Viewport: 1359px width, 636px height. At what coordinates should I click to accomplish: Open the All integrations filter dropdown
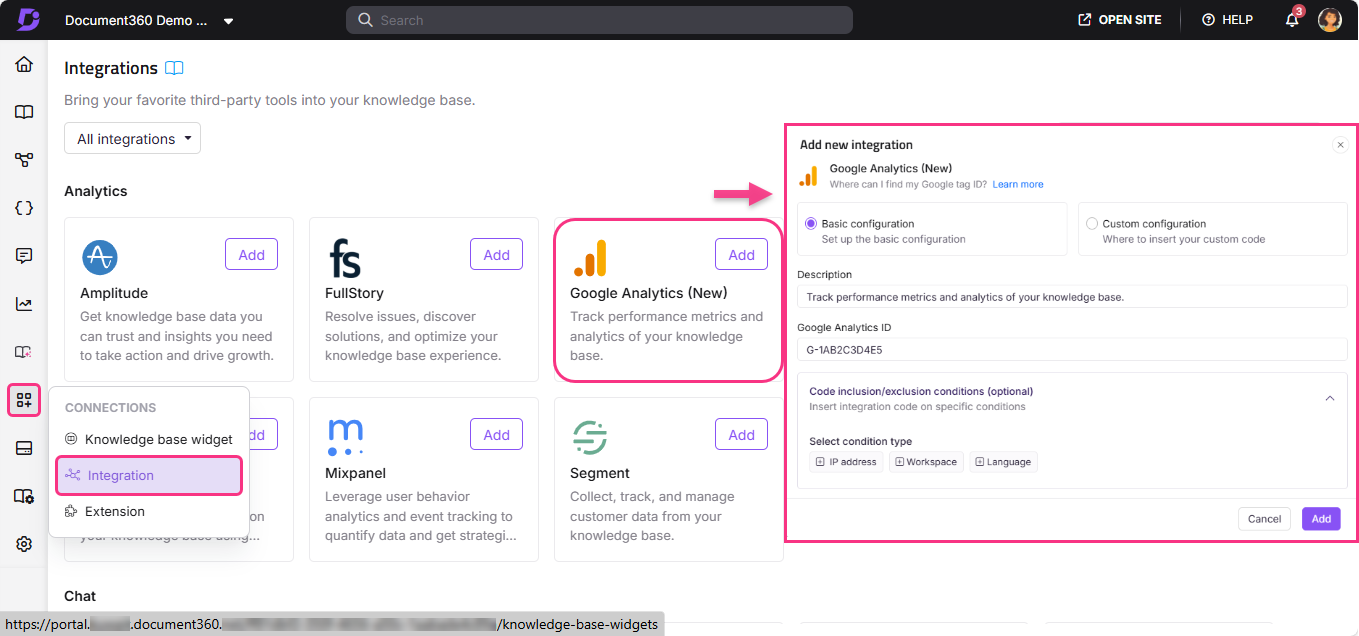click(132, 138)
